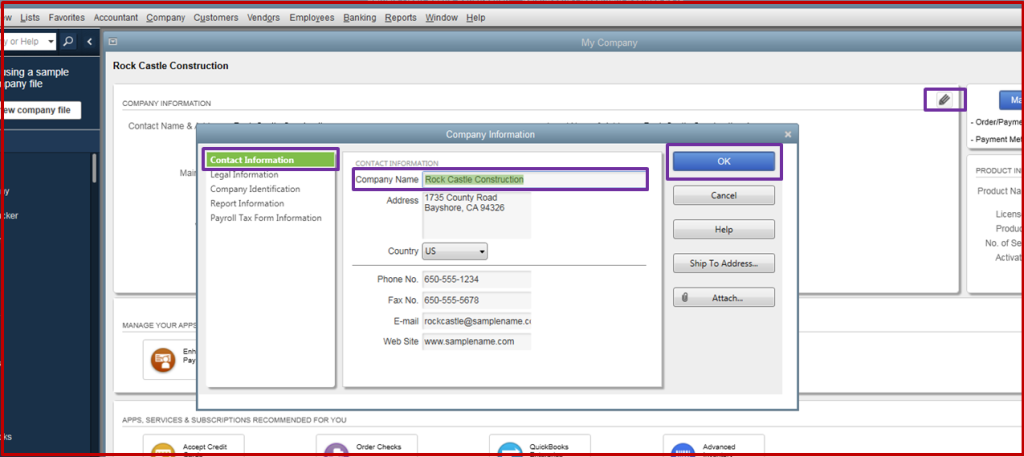Viewport: 1024px width, 457px height.
Task: Open the Accountant menu
Action: click(116, 18)
